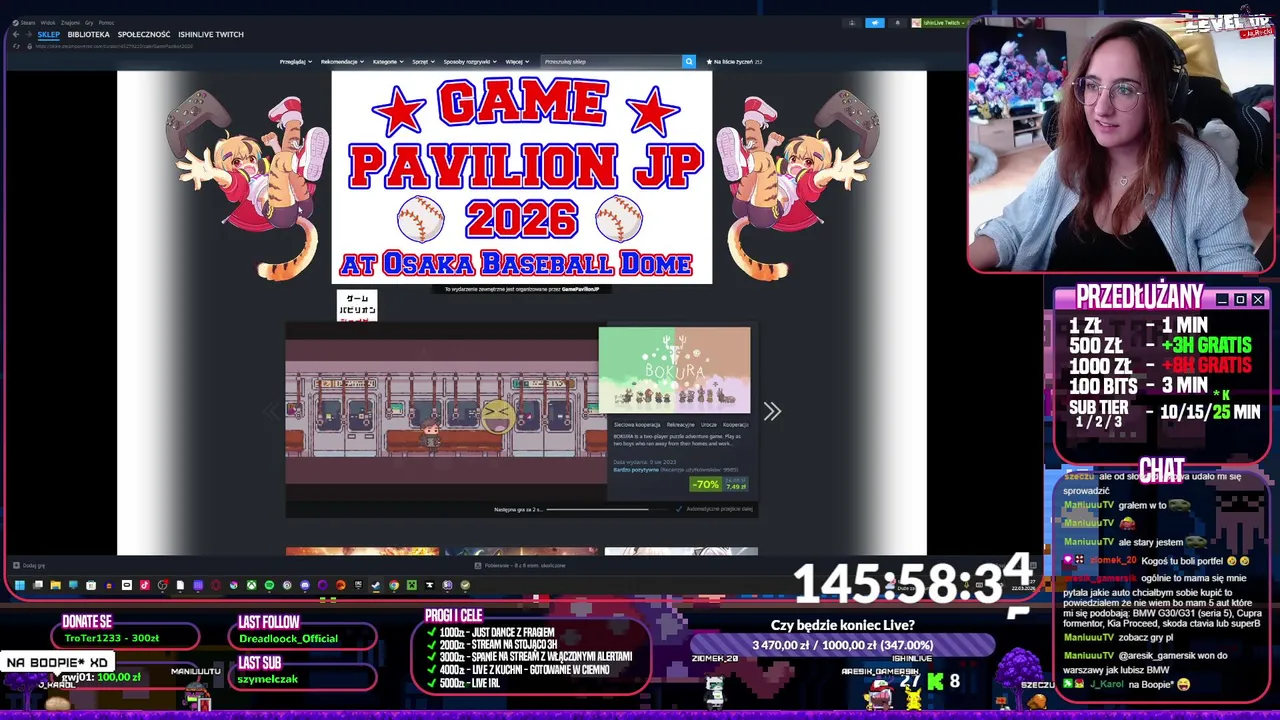Expand the Więcej dropdown
Screen dimensions: 1280x720
pyautogui.click(x=517, y=62)
